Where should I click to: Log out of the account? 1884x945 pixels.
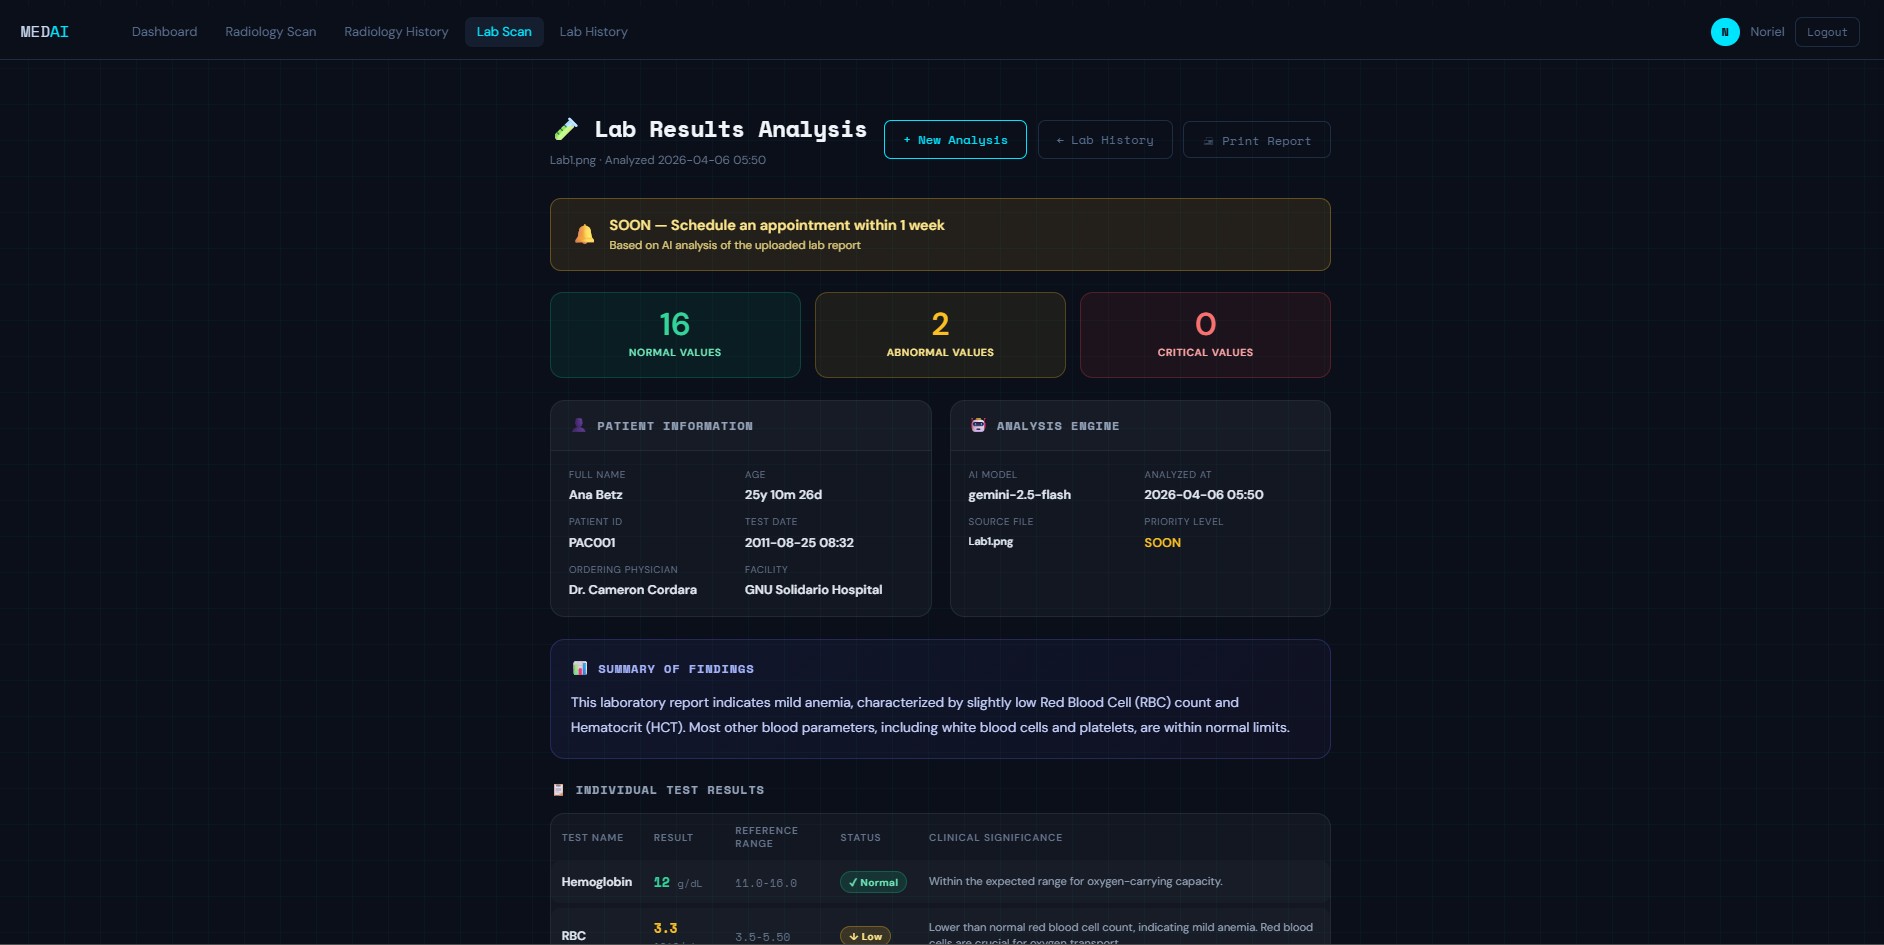1827,32
